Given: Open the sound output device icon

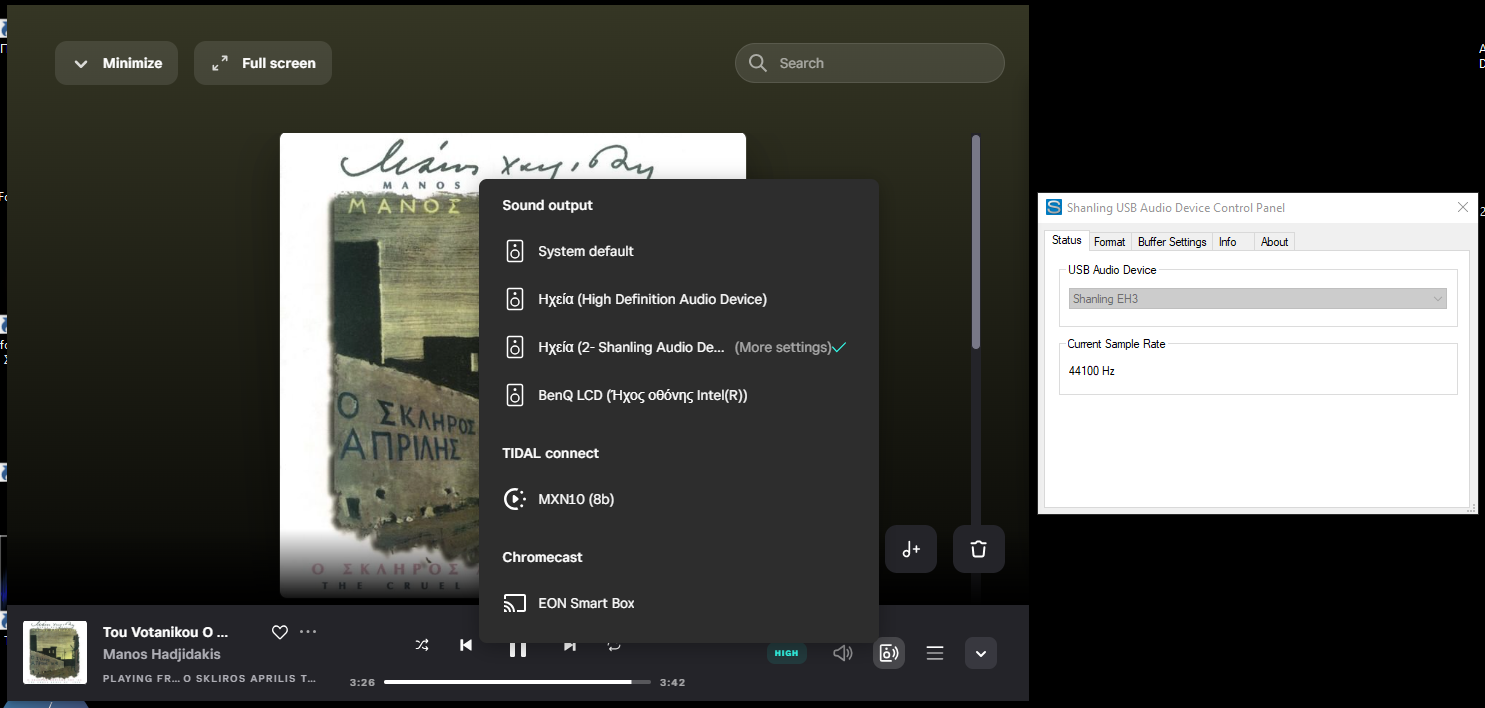Looking at the screenshot, I should click(888, 652).
